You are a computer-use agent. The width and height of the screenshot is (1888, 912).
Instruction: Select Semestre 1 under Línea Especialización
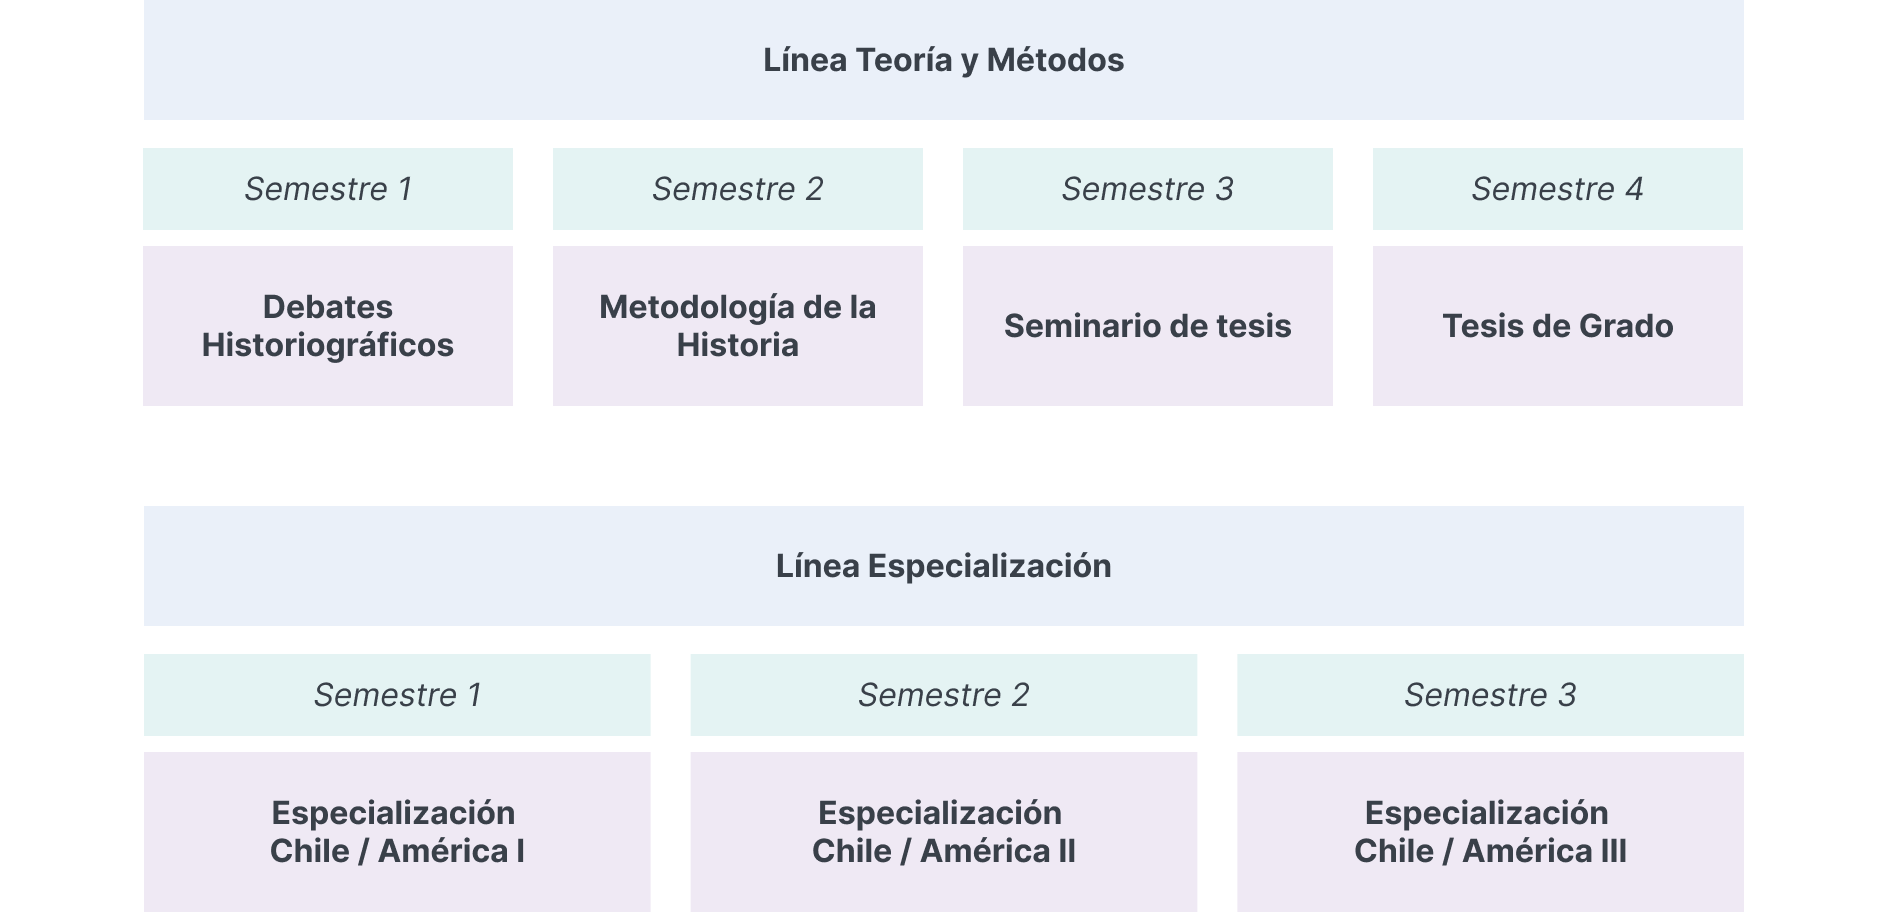pyautogui.click(x=397, y=695)
